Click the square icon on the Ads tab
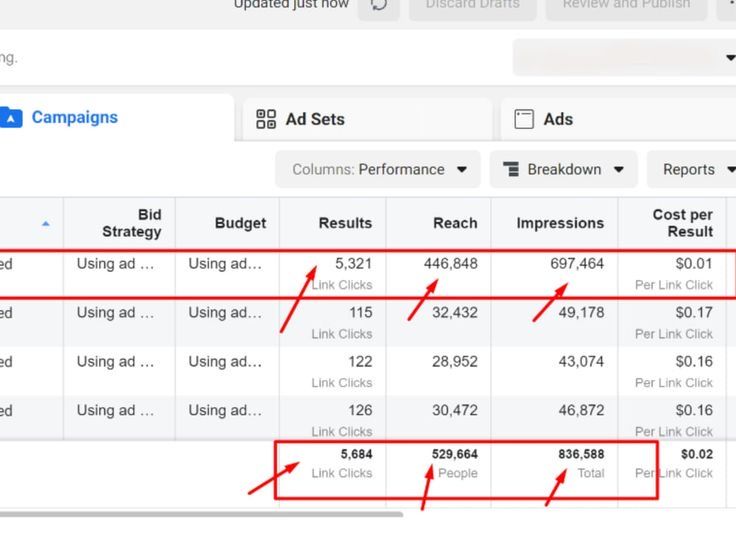 click(524, 119)
